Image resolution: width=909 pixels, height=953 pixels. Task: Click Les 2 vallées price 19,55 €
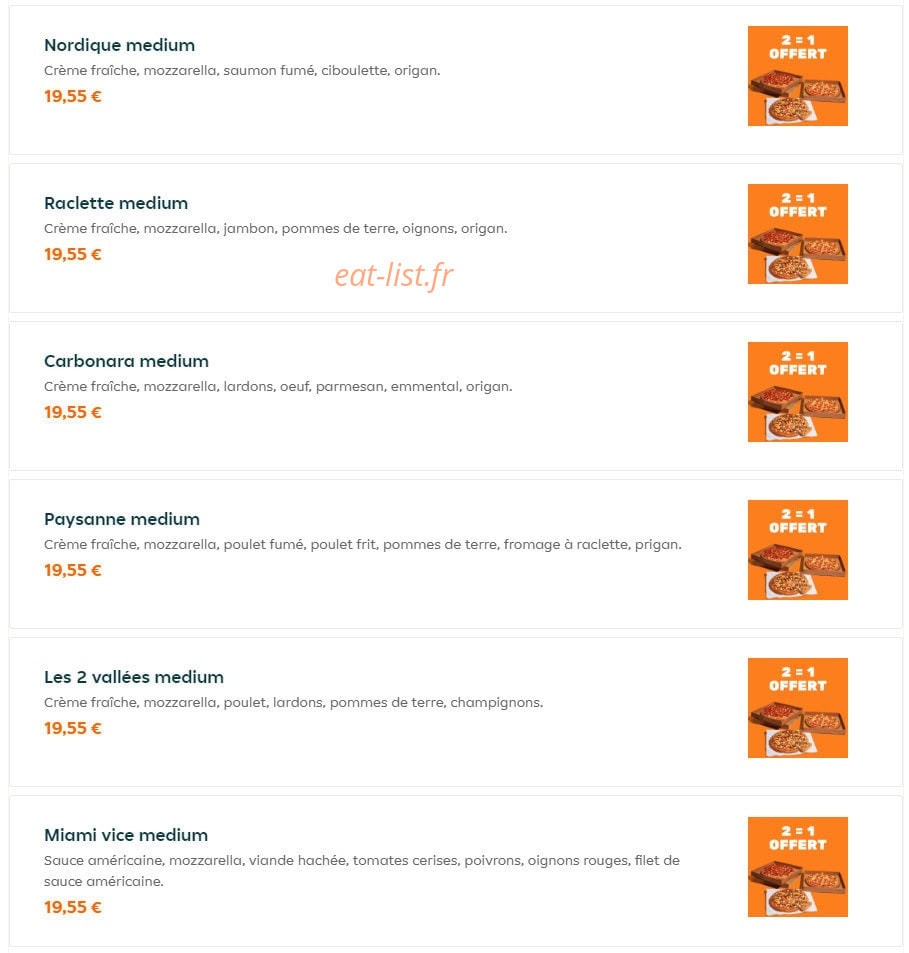coord(72,728)
